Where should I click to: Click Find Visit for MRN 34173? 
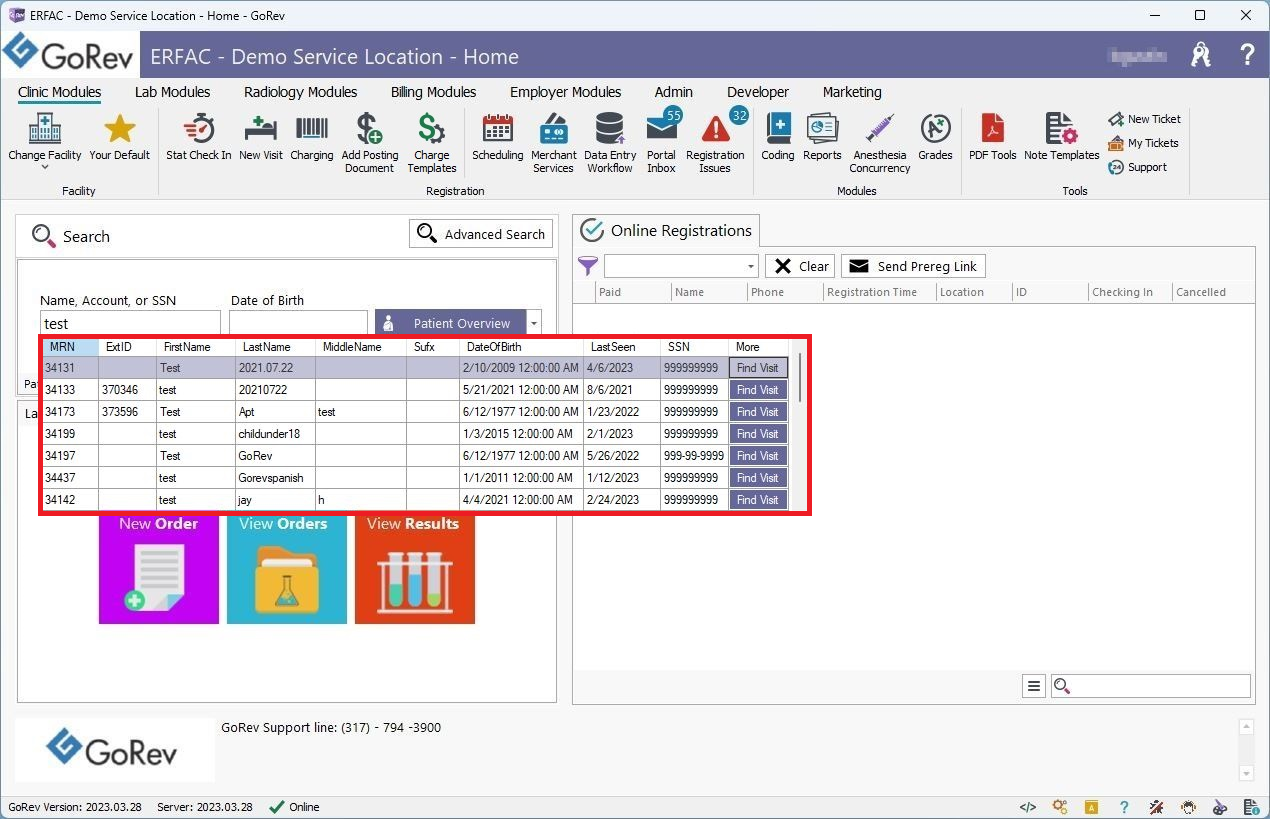[758, 412]
